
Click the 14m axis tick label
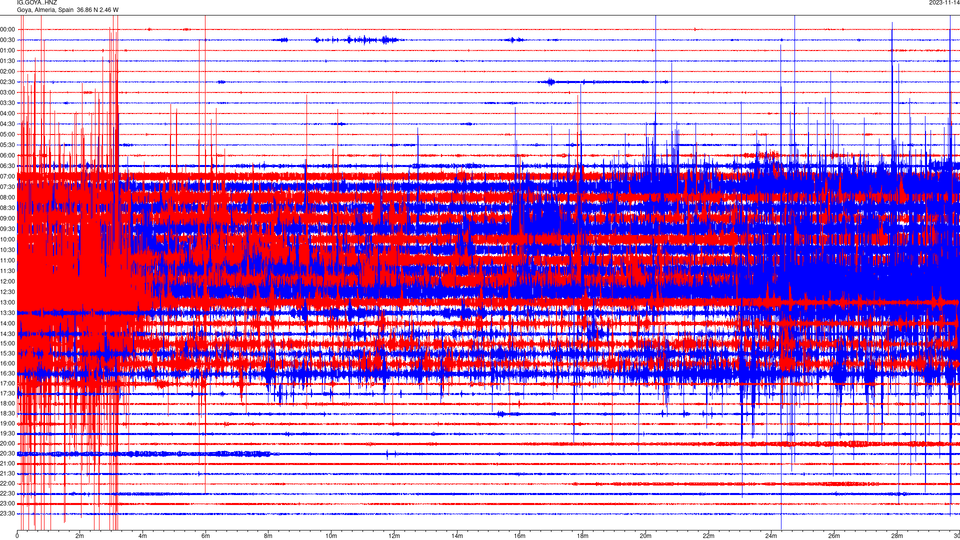[457, 536]
